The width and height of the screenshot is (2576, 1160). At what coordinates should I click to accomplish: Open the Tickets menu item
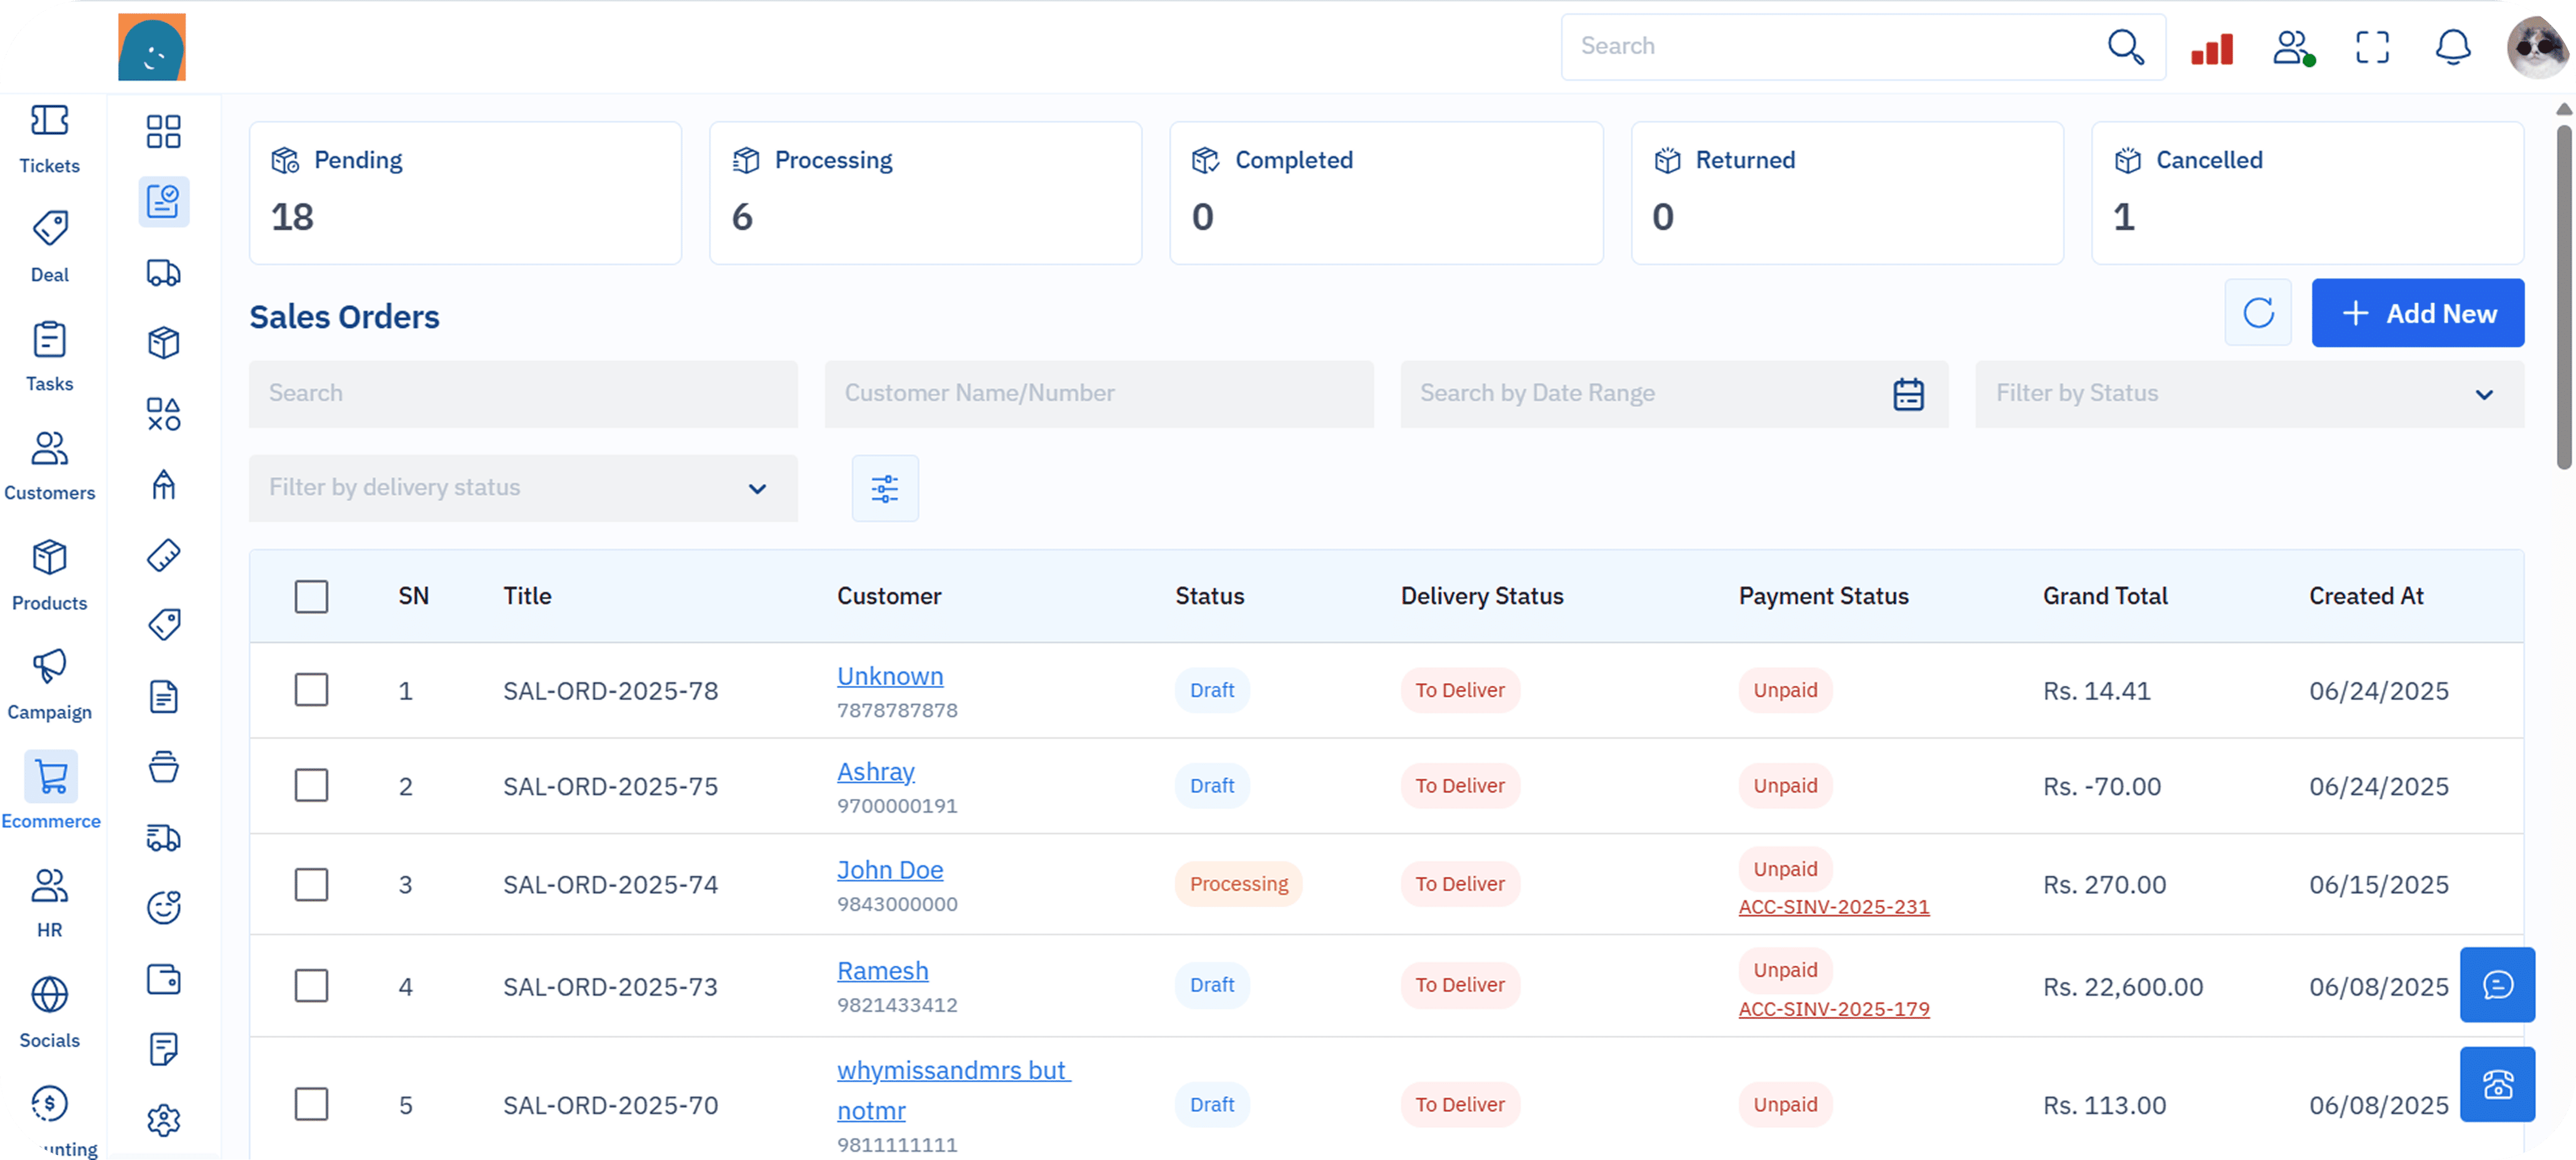49,139
